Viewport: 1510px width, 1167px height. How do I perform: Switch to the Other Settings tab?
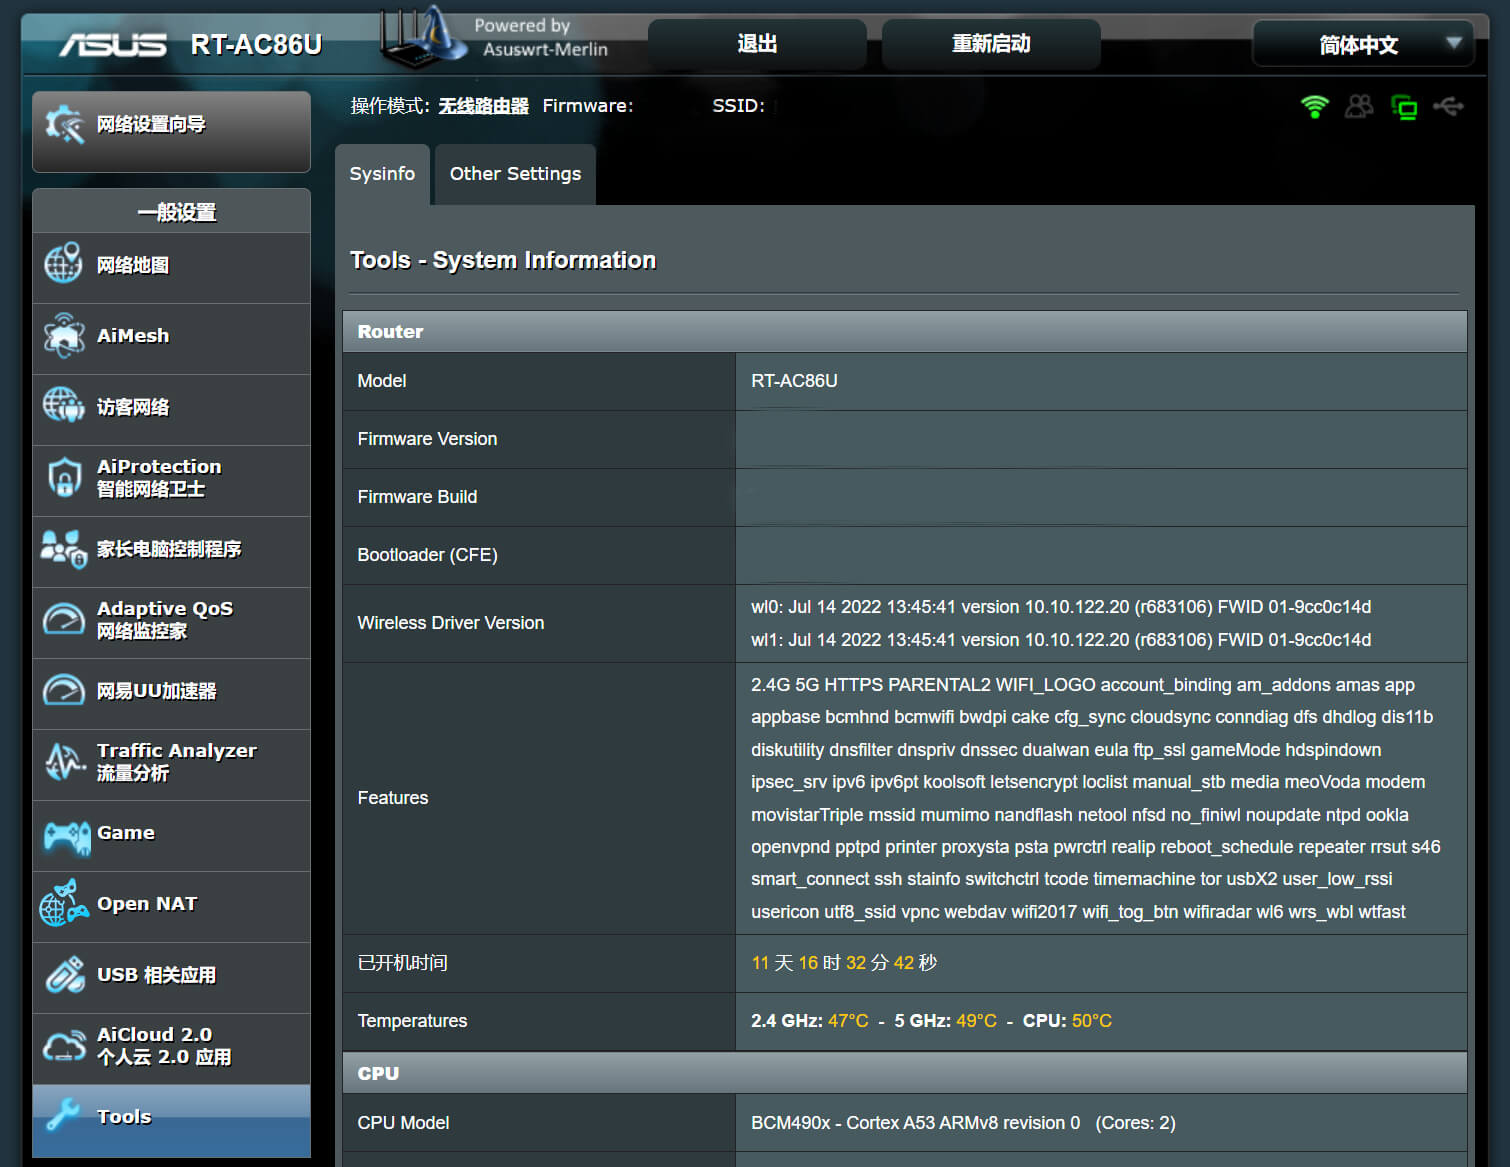coord(515,174)
